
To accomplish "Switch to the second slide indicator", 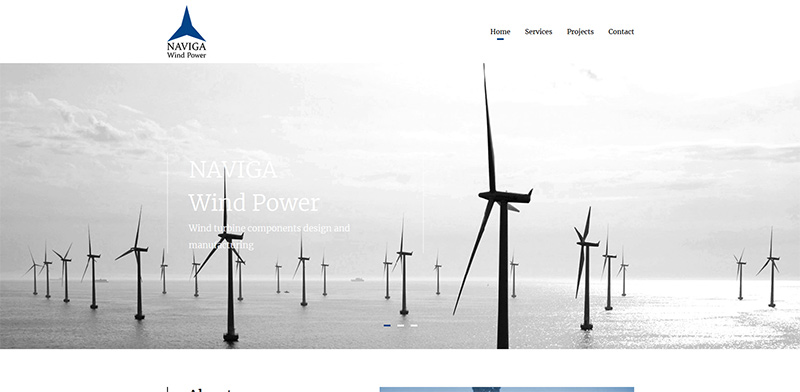I will click(x=401, y=325).
